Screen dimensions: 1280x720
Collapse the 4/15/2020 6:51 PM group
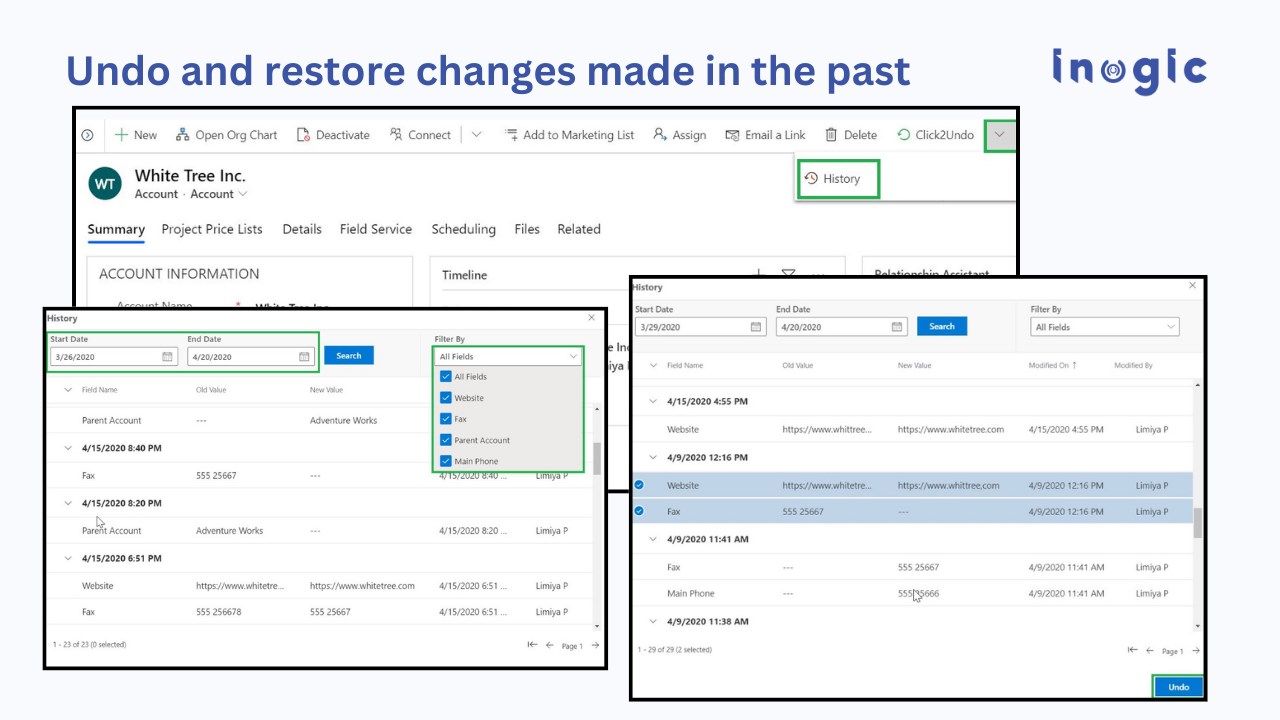[x=69, y=558]
